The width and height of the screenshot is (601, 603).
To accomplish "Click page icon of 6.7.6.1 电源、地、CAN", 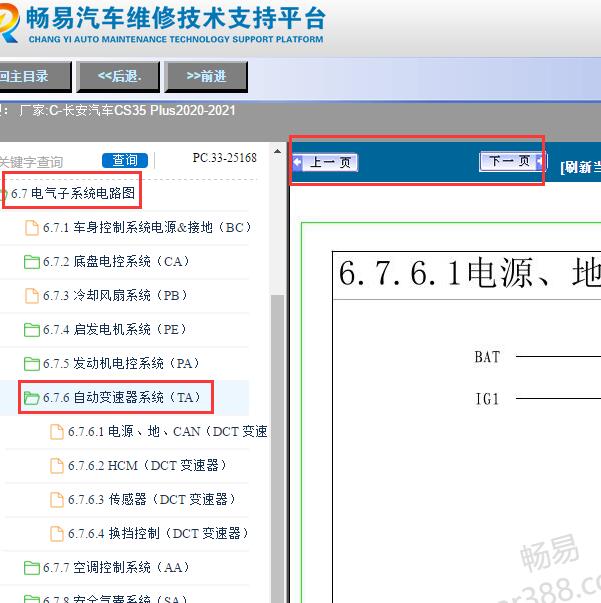I will tap(57, 431).
